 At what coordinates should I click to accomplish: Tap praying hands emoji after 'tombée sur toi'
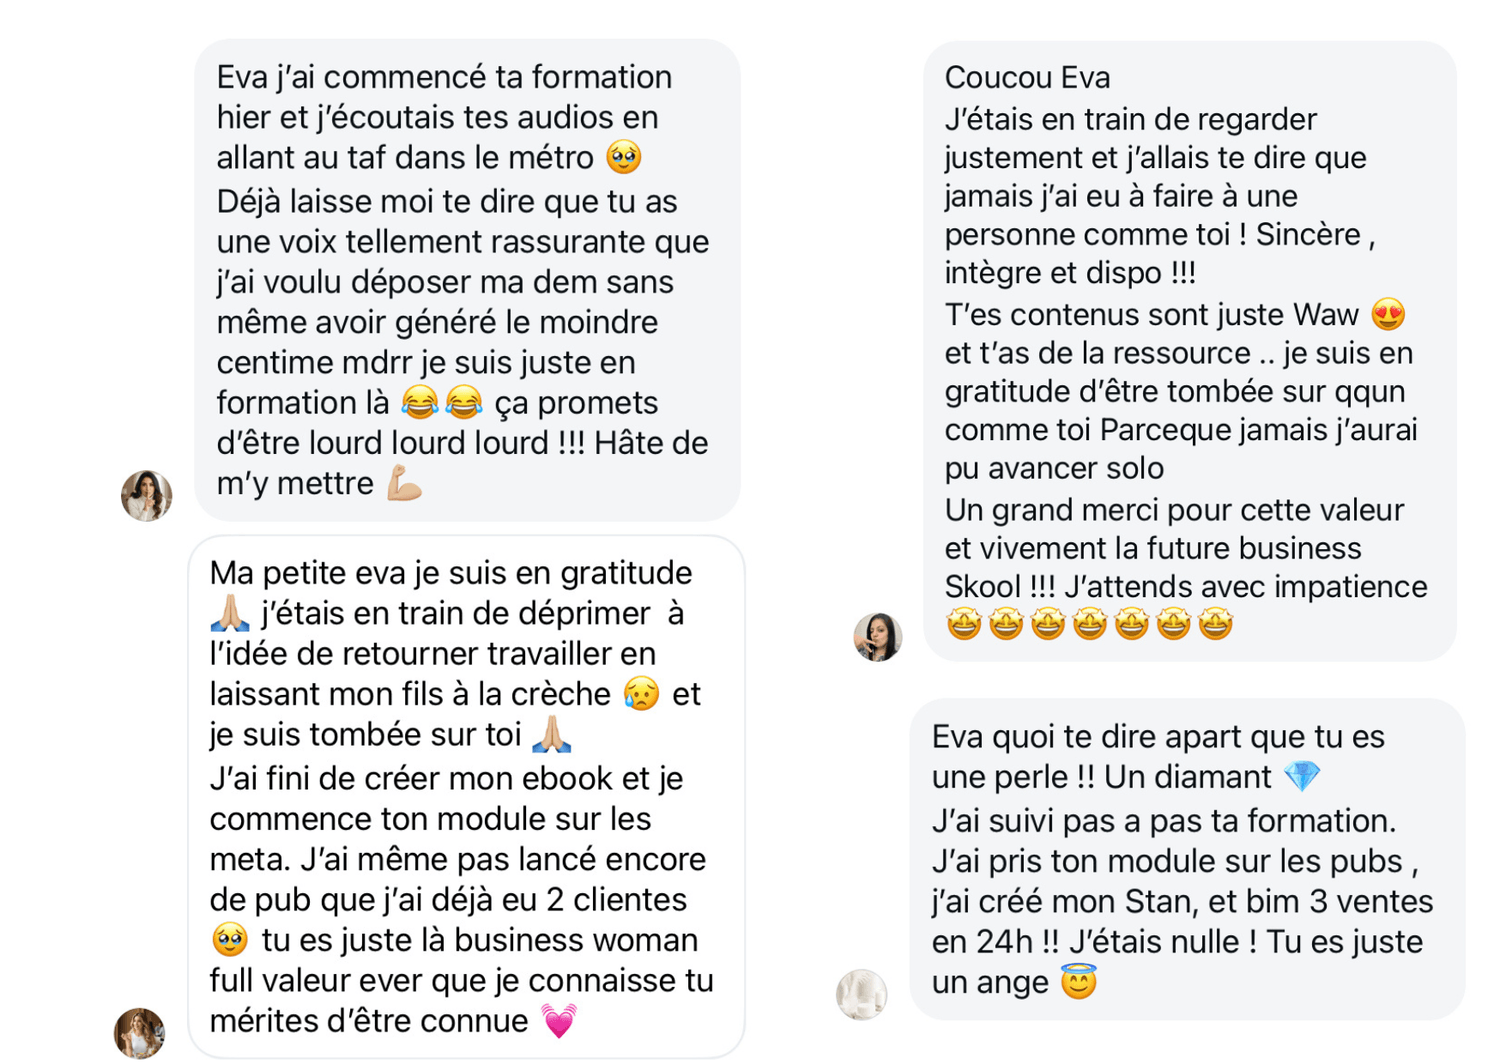click(x=551, y=735)
